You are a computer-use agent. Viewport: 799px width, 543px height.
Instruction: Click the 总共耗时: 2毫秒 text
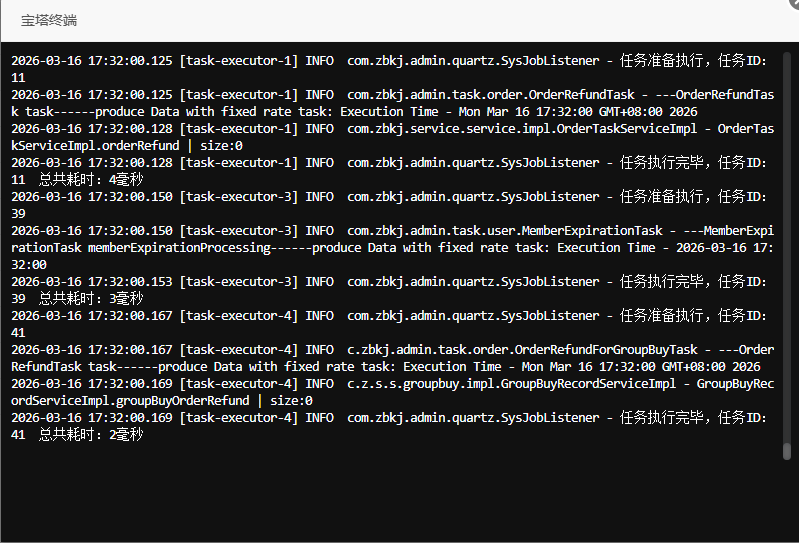point(91,435)
